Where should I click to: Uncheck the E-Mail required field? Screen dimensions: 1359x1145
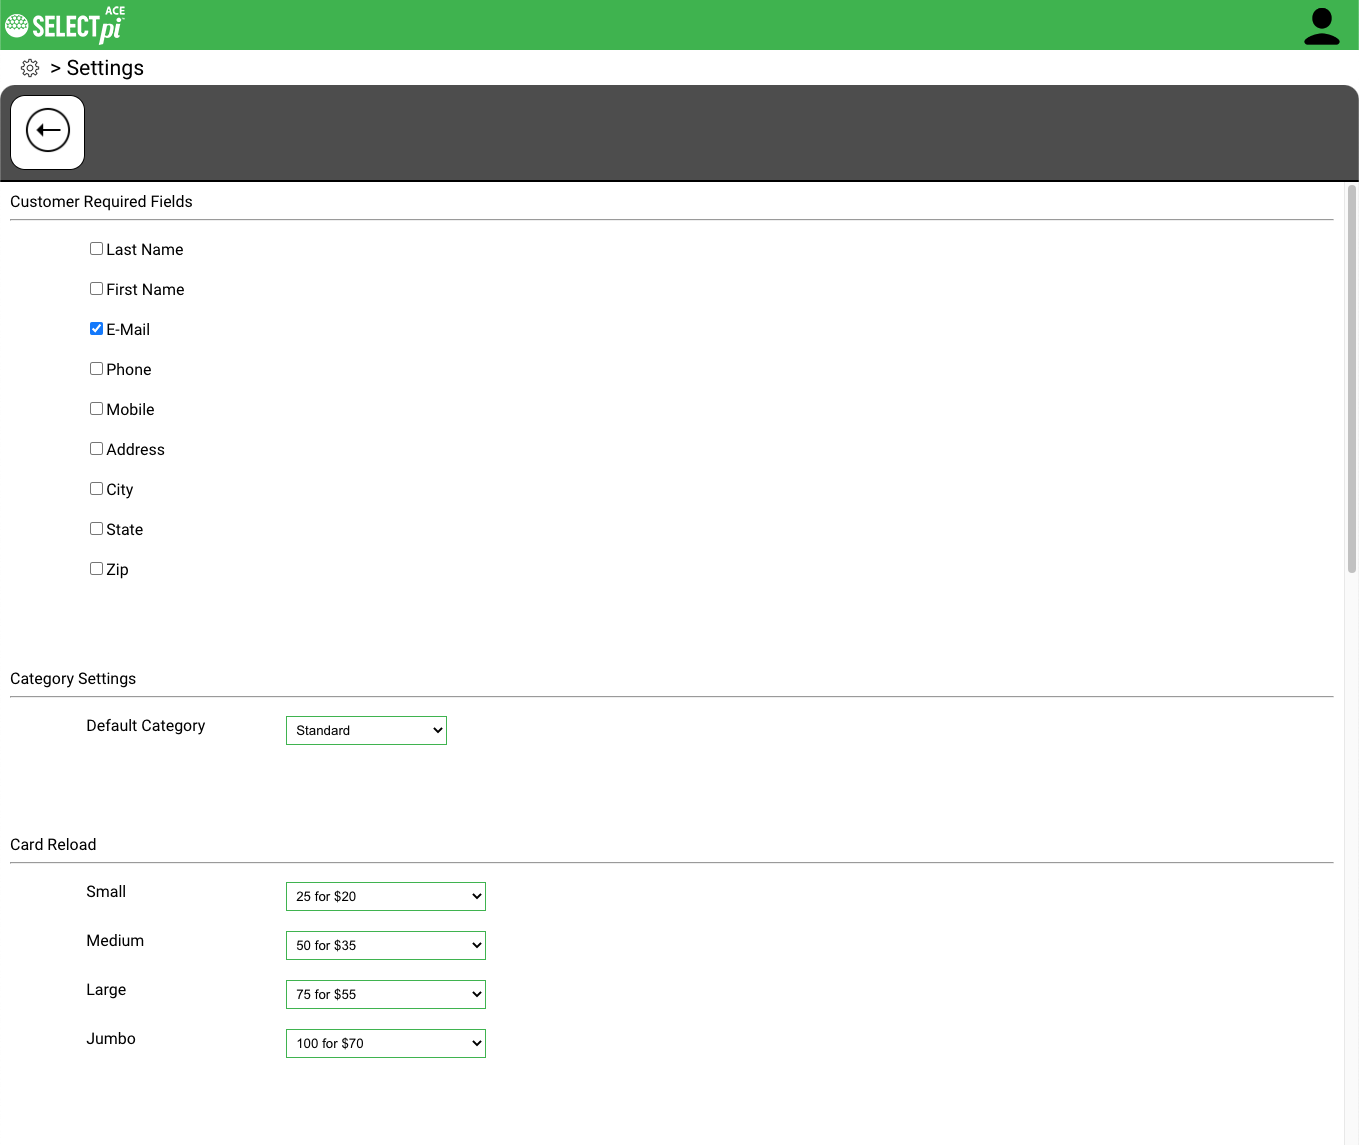click(x=96, y=329)
